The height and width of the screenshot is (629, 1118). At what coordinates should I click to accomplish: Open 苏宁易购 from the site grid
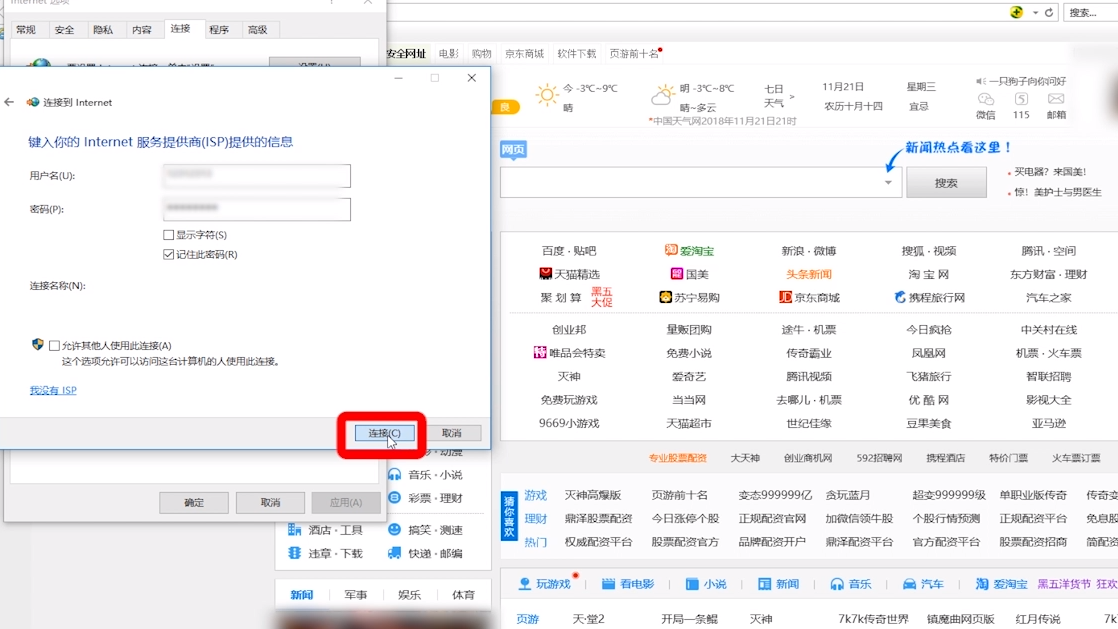pyautogui.click(x=689, y=297)
